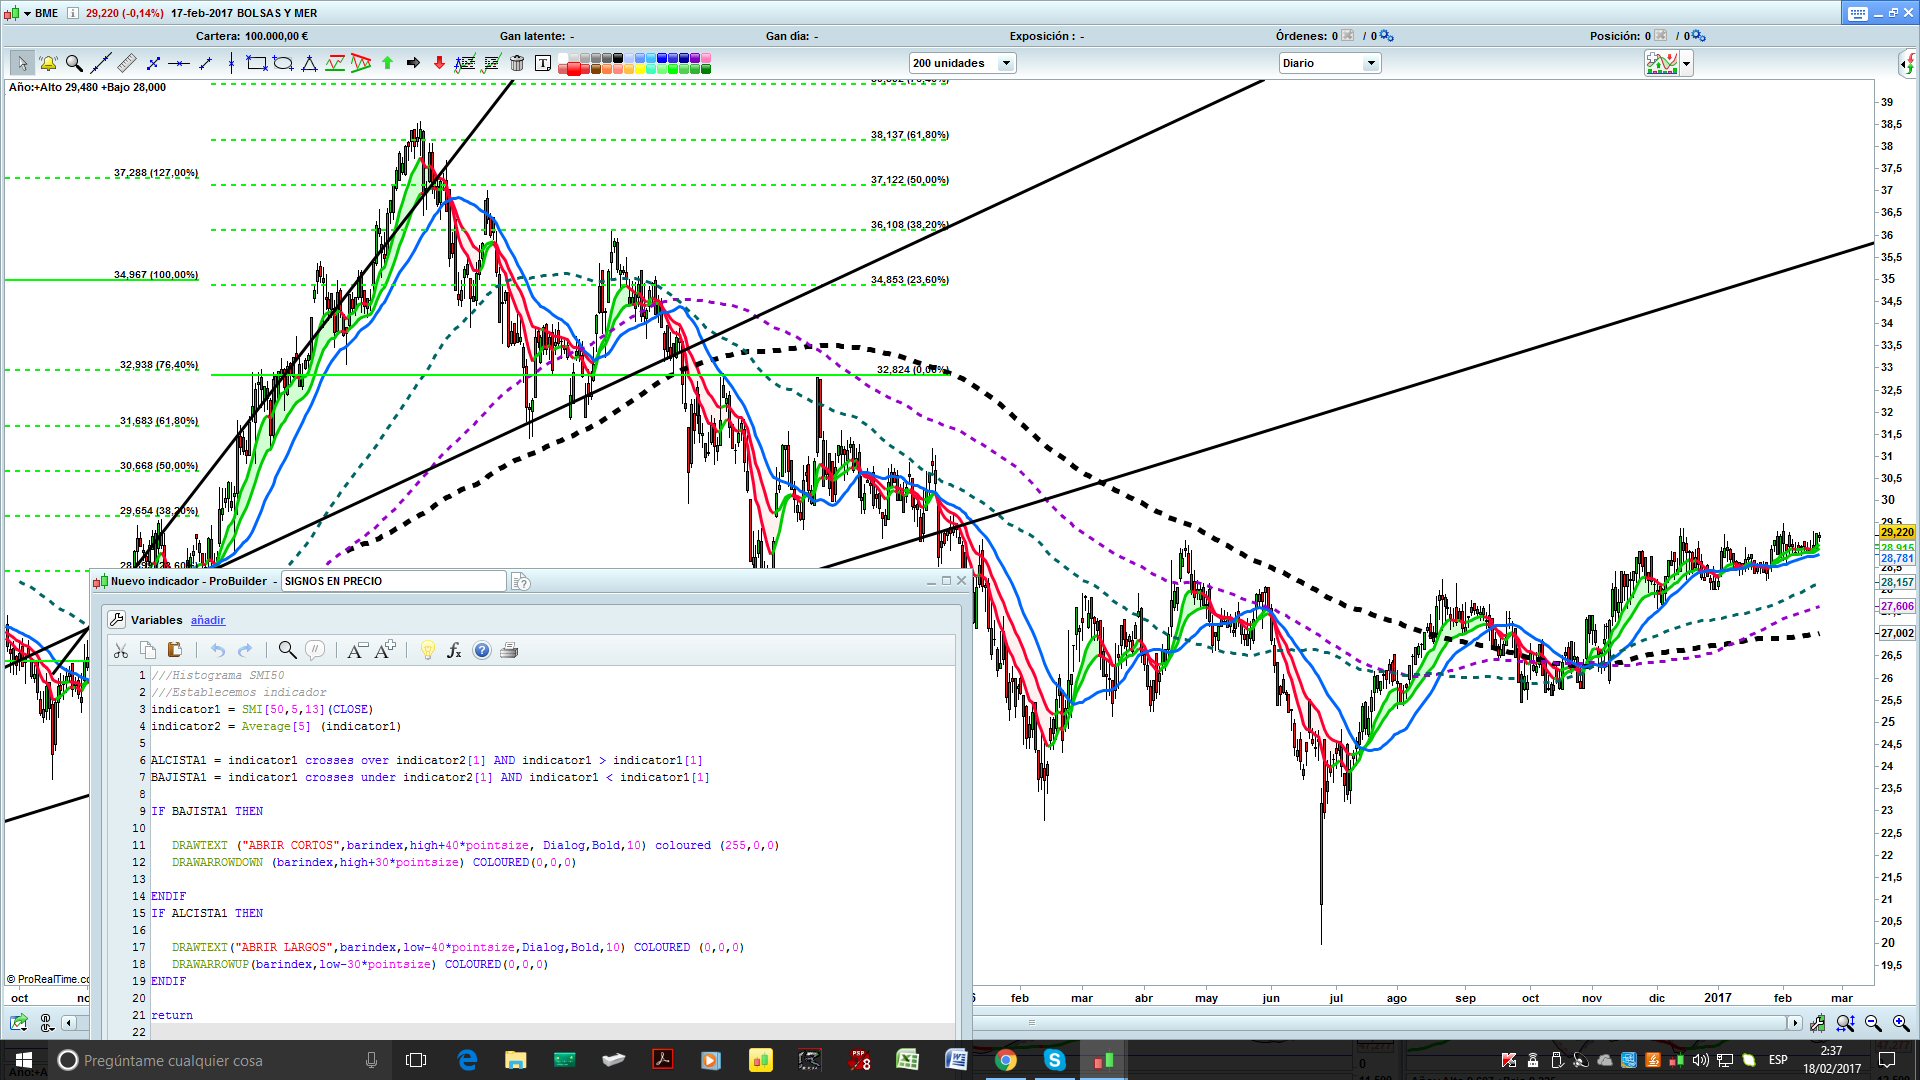The height and width of the screenshot is (1080, 1920).
Task: Choose the green up arrow marker
Action: point(387,63)
